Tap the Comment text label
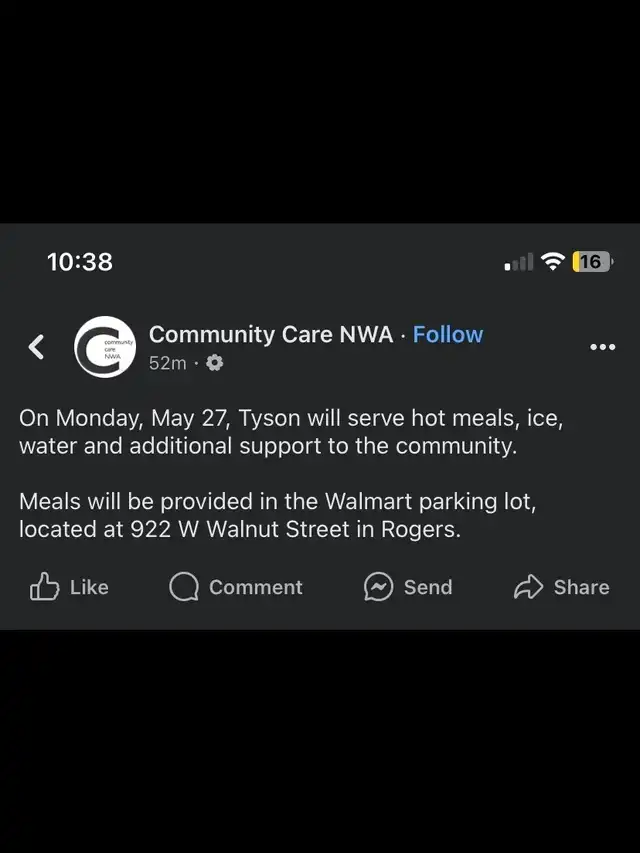This screenshot has width=640, height=853. (255, 588)
